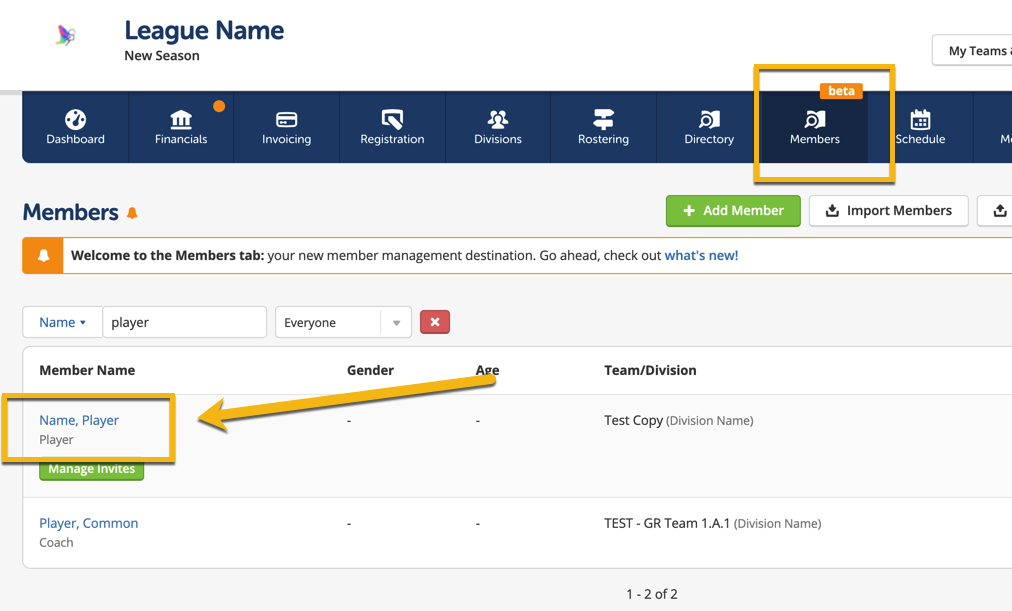1012x611 pixels.
Task: Open the Player, Common member profile
Action: click(88, 523)
